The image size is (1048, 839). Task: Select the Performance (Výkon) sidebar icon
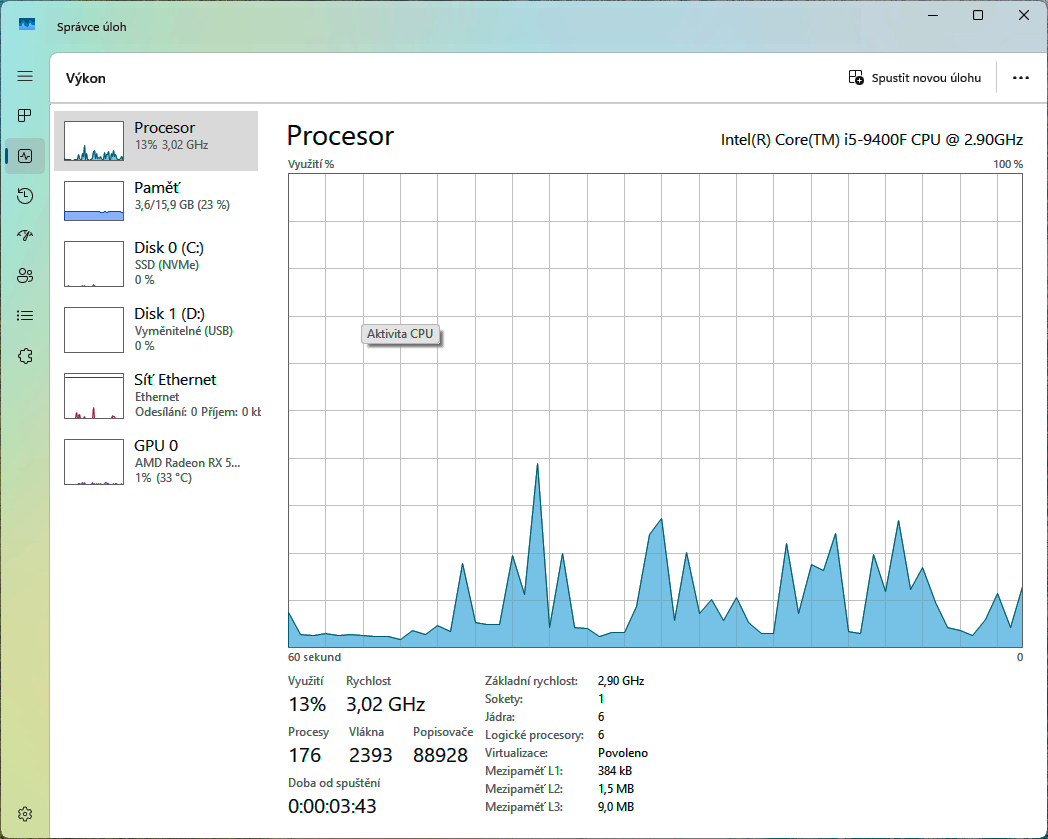point(25,156)
